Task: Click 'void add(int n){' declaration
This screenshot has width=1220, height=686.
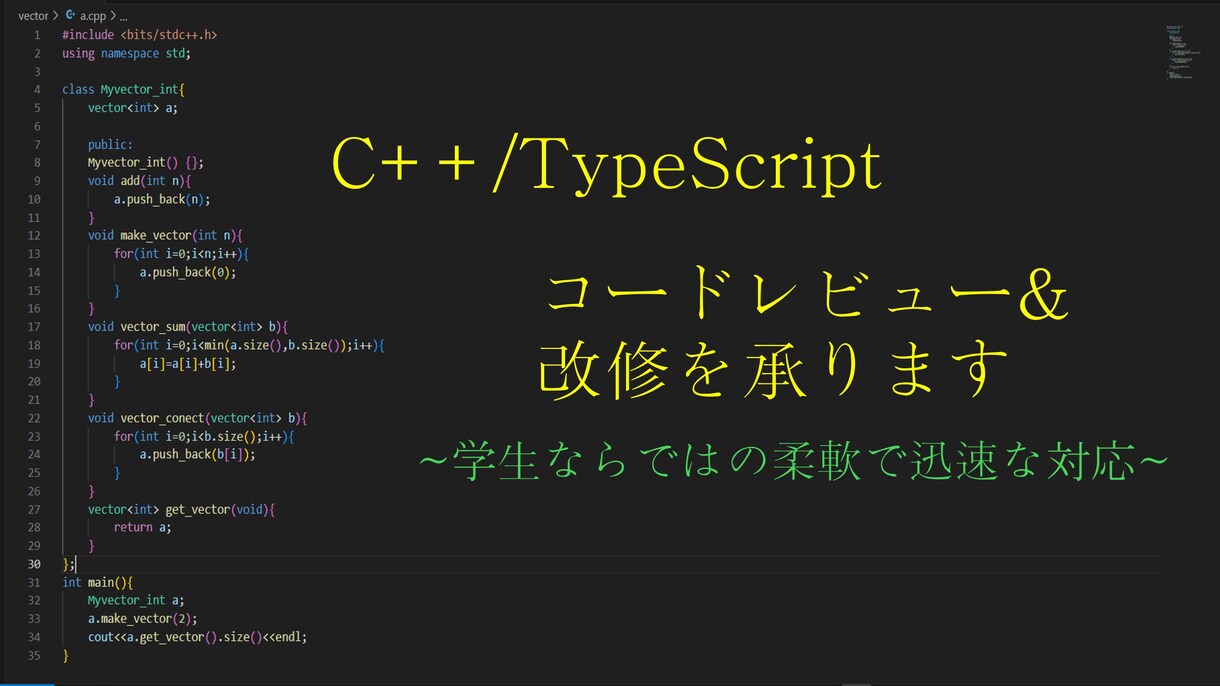Action: click(x=139, y=180)
